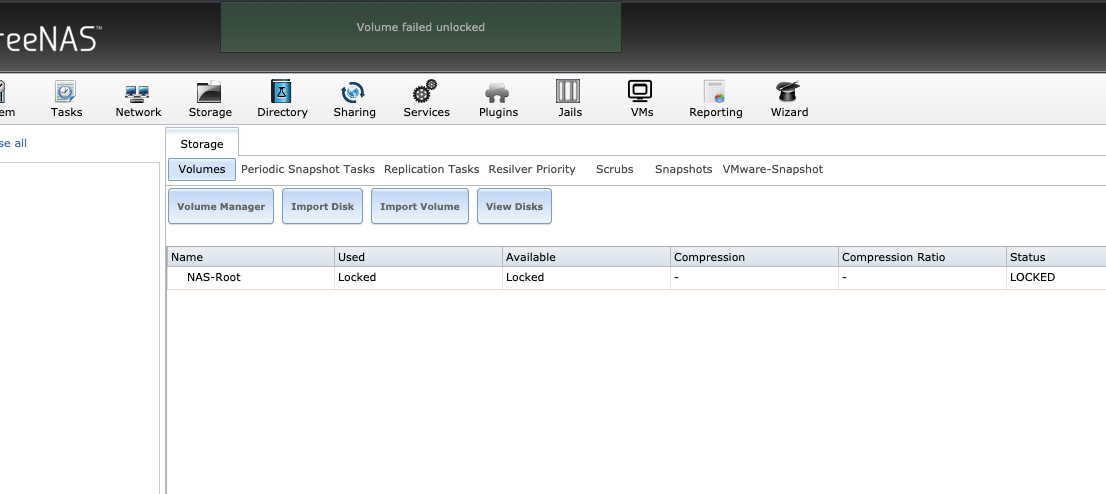The width and height of the screenshot is (1106, 494).
Task: Sort by the Used column header
Action: tap(418, 257)
